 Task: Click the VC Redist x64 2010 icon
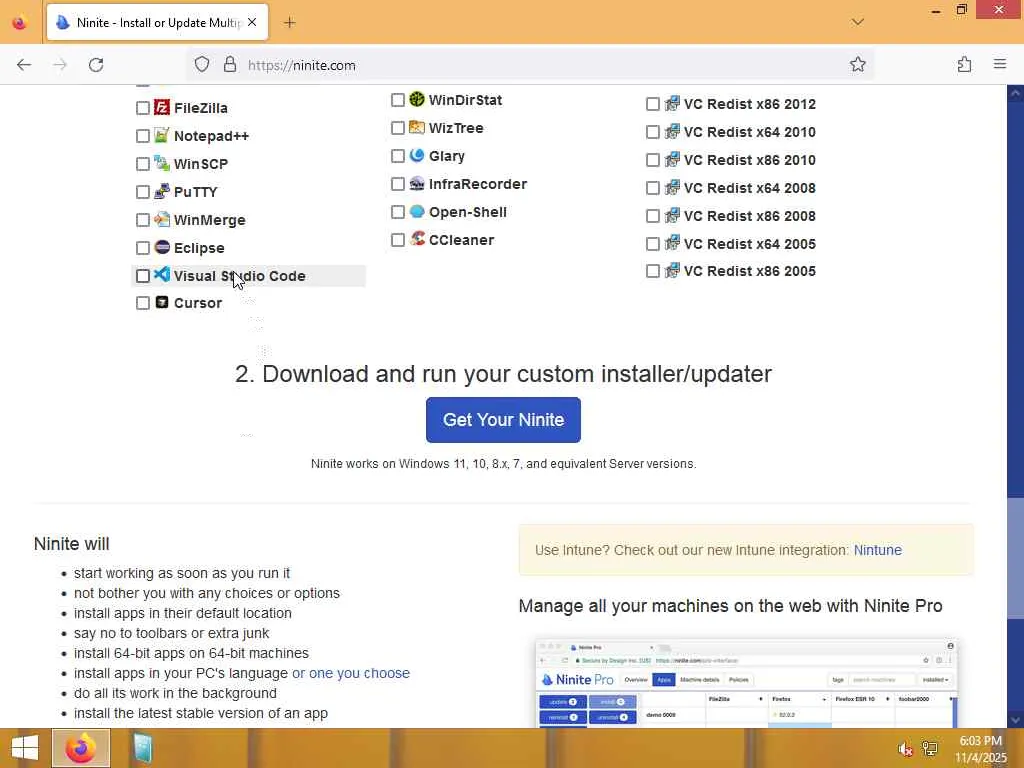[x=672, y=131]
